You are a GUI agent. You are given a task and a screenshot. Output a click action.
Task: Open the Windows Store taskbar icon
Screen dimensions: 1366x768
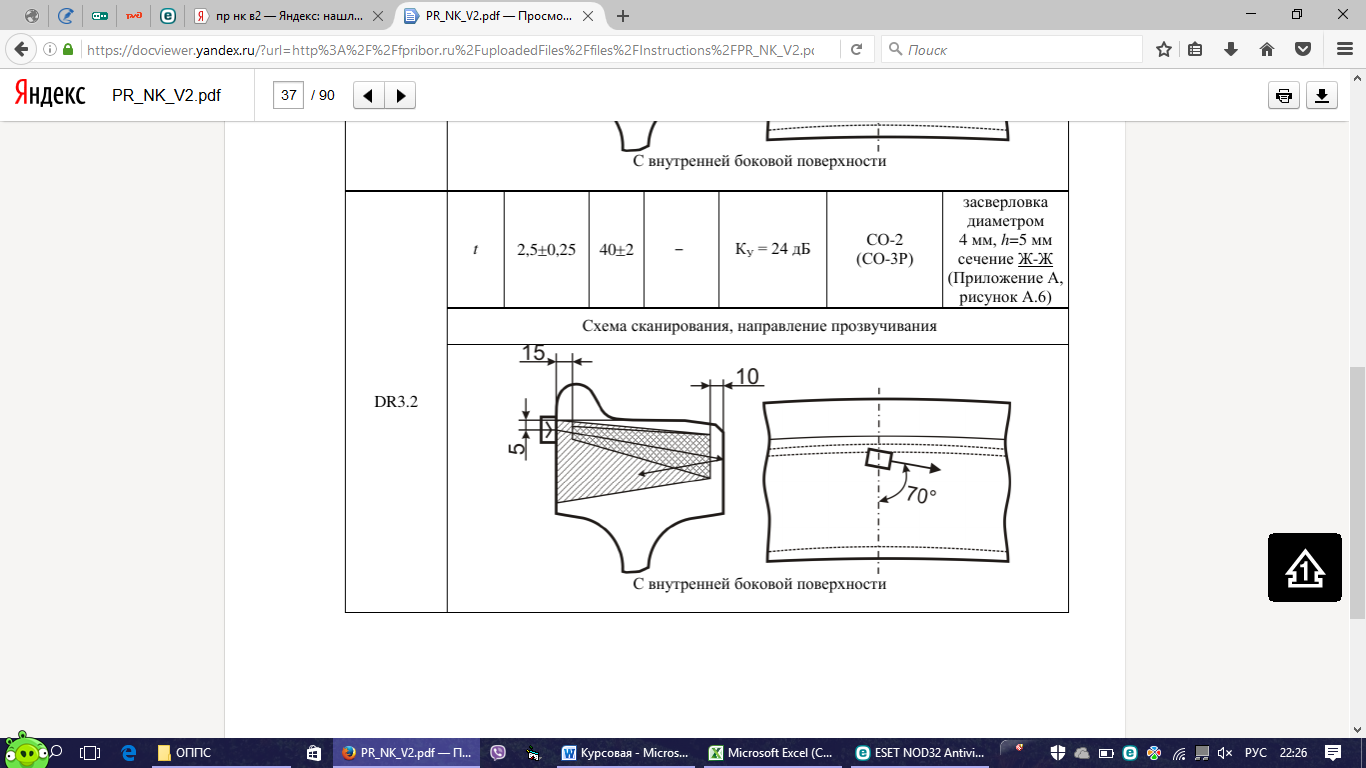(x=313, y=752)
